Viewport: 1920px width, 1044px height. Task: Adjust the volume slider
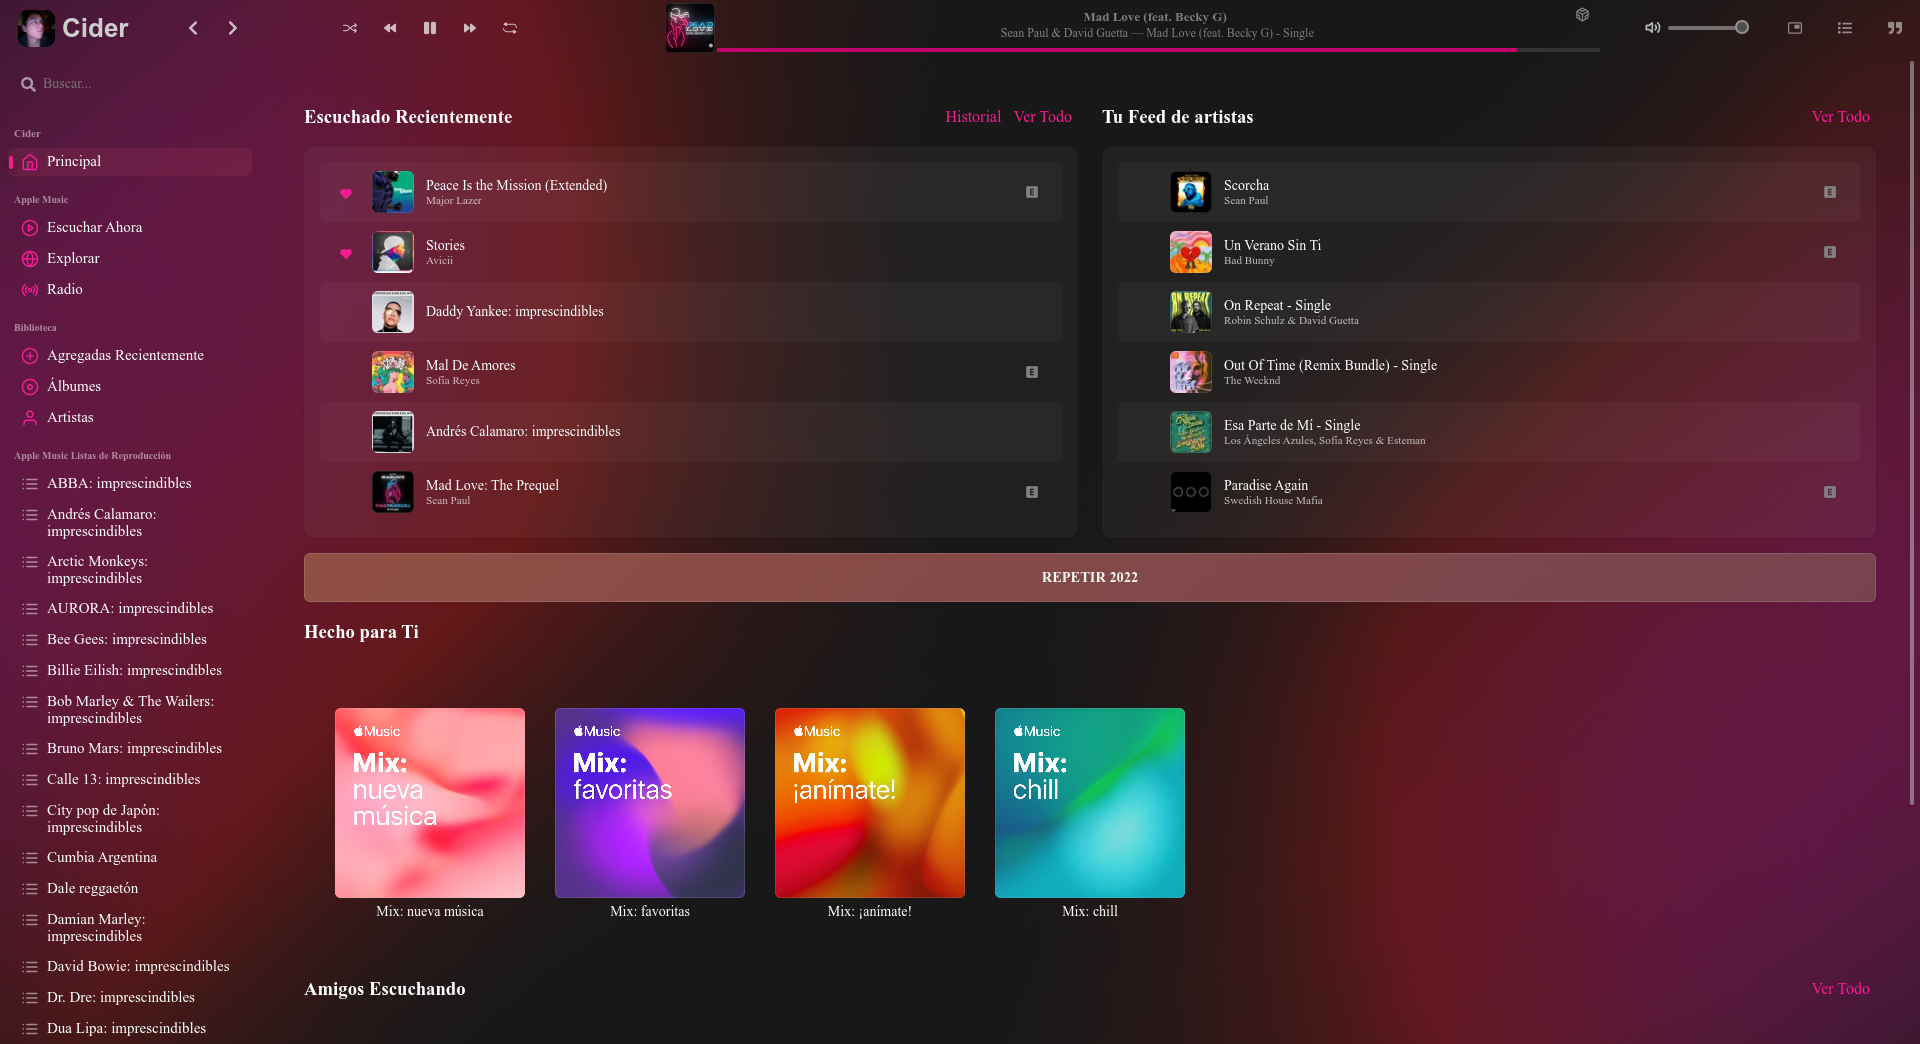pyautogui.click(x=1708, y=28)
